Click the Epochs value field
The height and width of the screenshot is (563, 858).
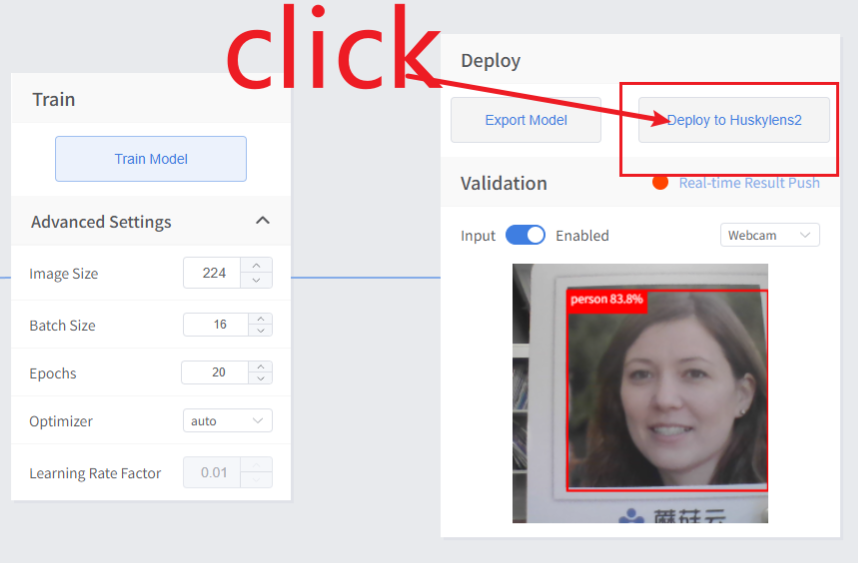click(212, 373)
